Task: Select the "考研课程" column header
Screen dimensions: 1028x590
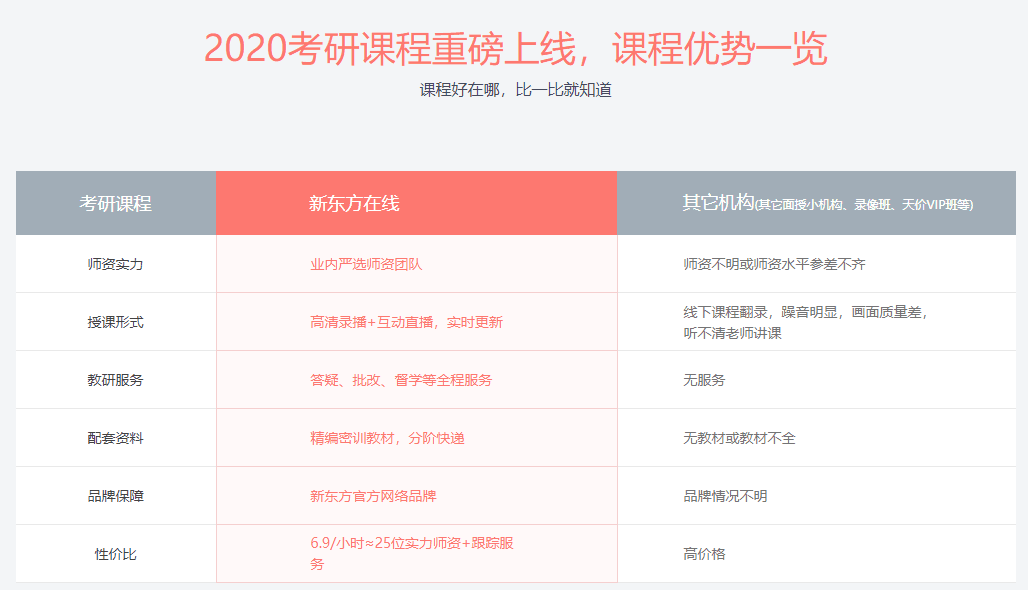Action: (x=115, y=203)
